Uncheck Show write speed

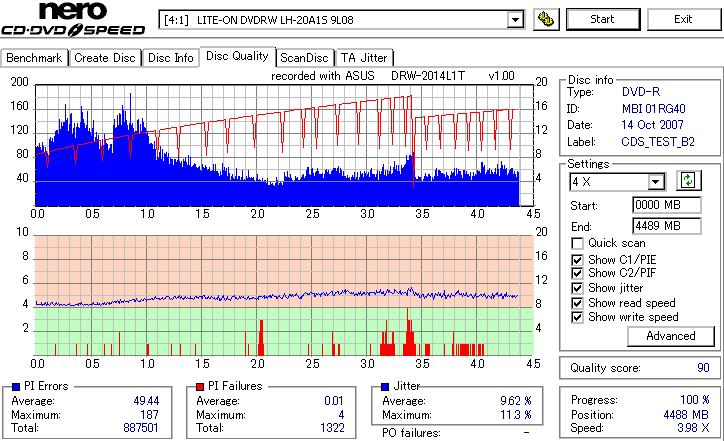tap(577, 317)
